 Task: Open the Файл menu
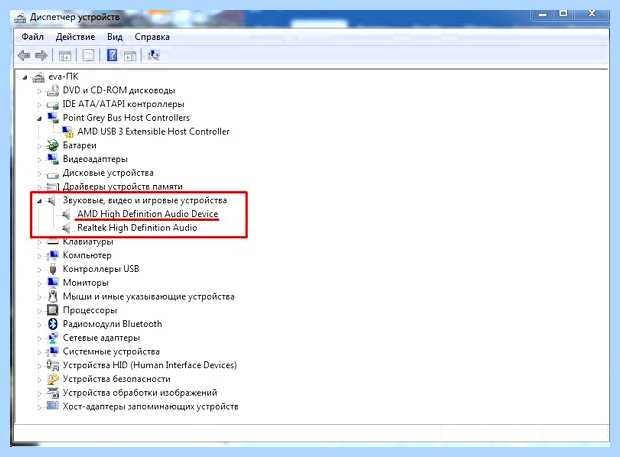click(32, 37)
